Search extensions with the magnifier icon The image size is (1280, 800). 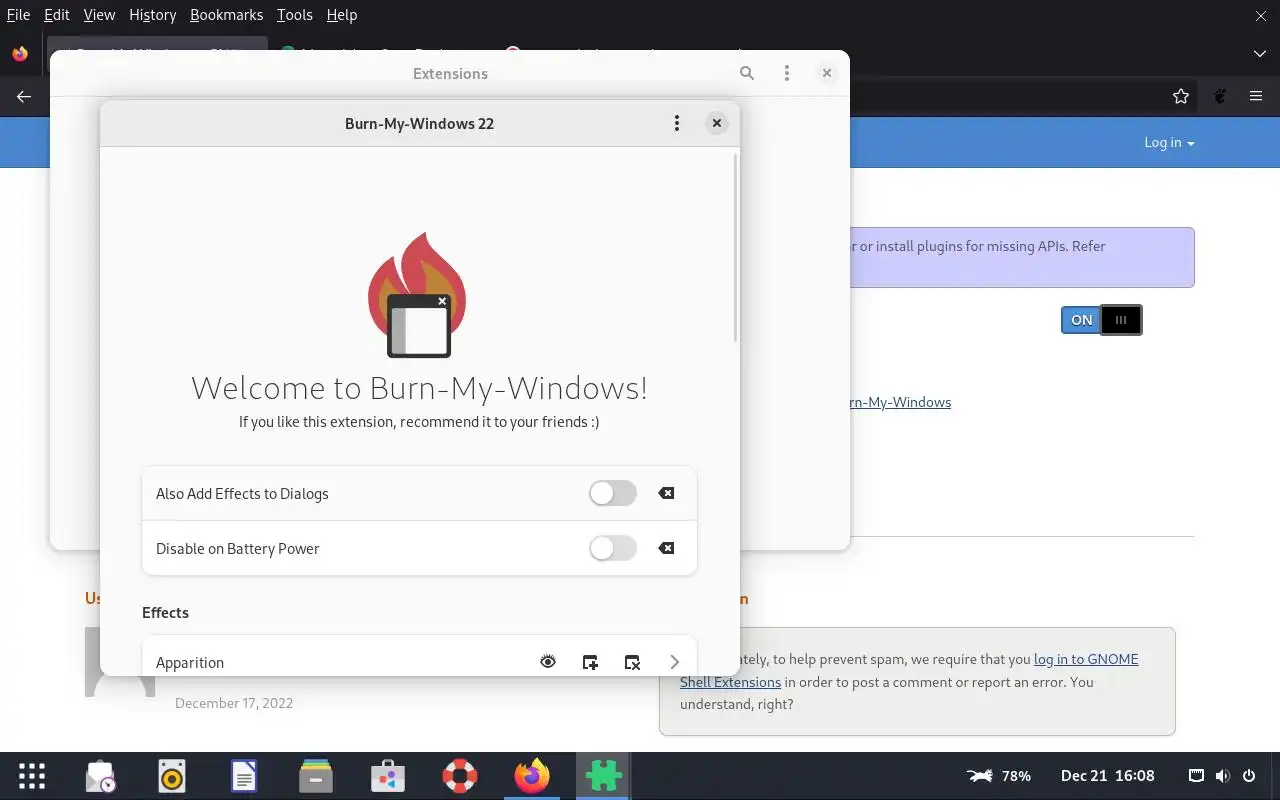pyautogui.click(x=747, y=73)
